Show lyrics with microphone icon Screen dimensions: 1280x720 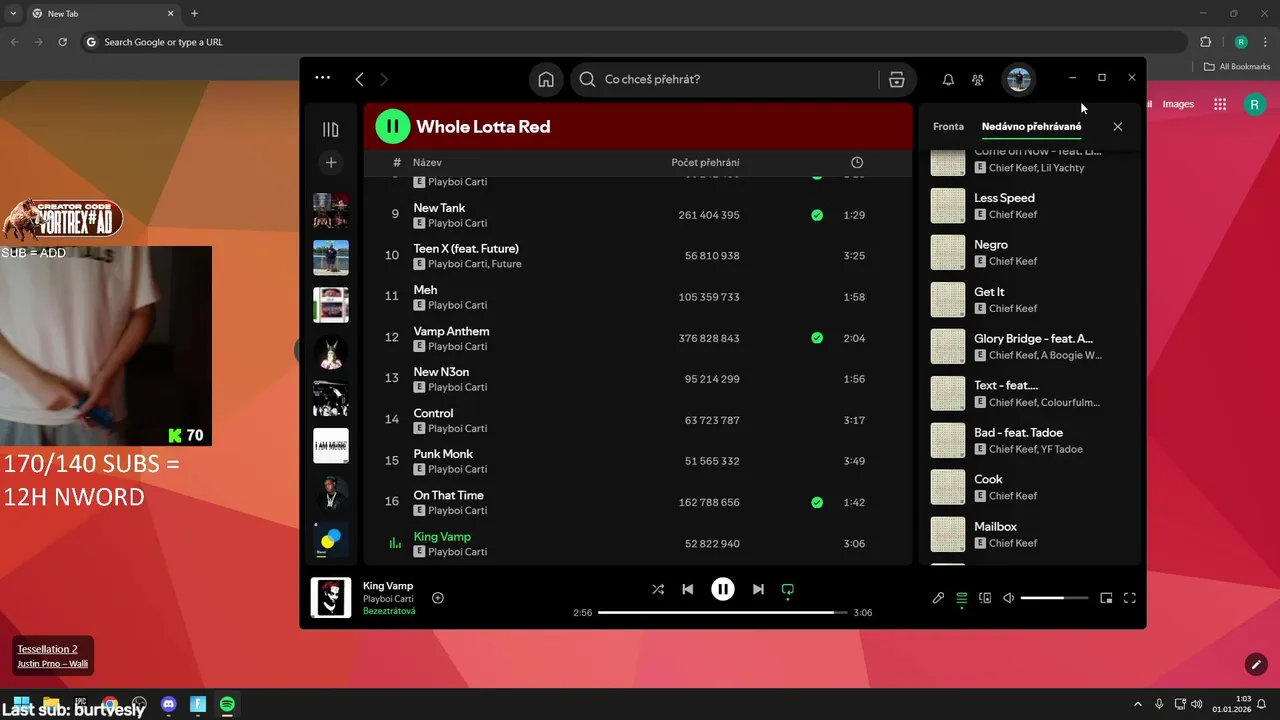point(938,598)
